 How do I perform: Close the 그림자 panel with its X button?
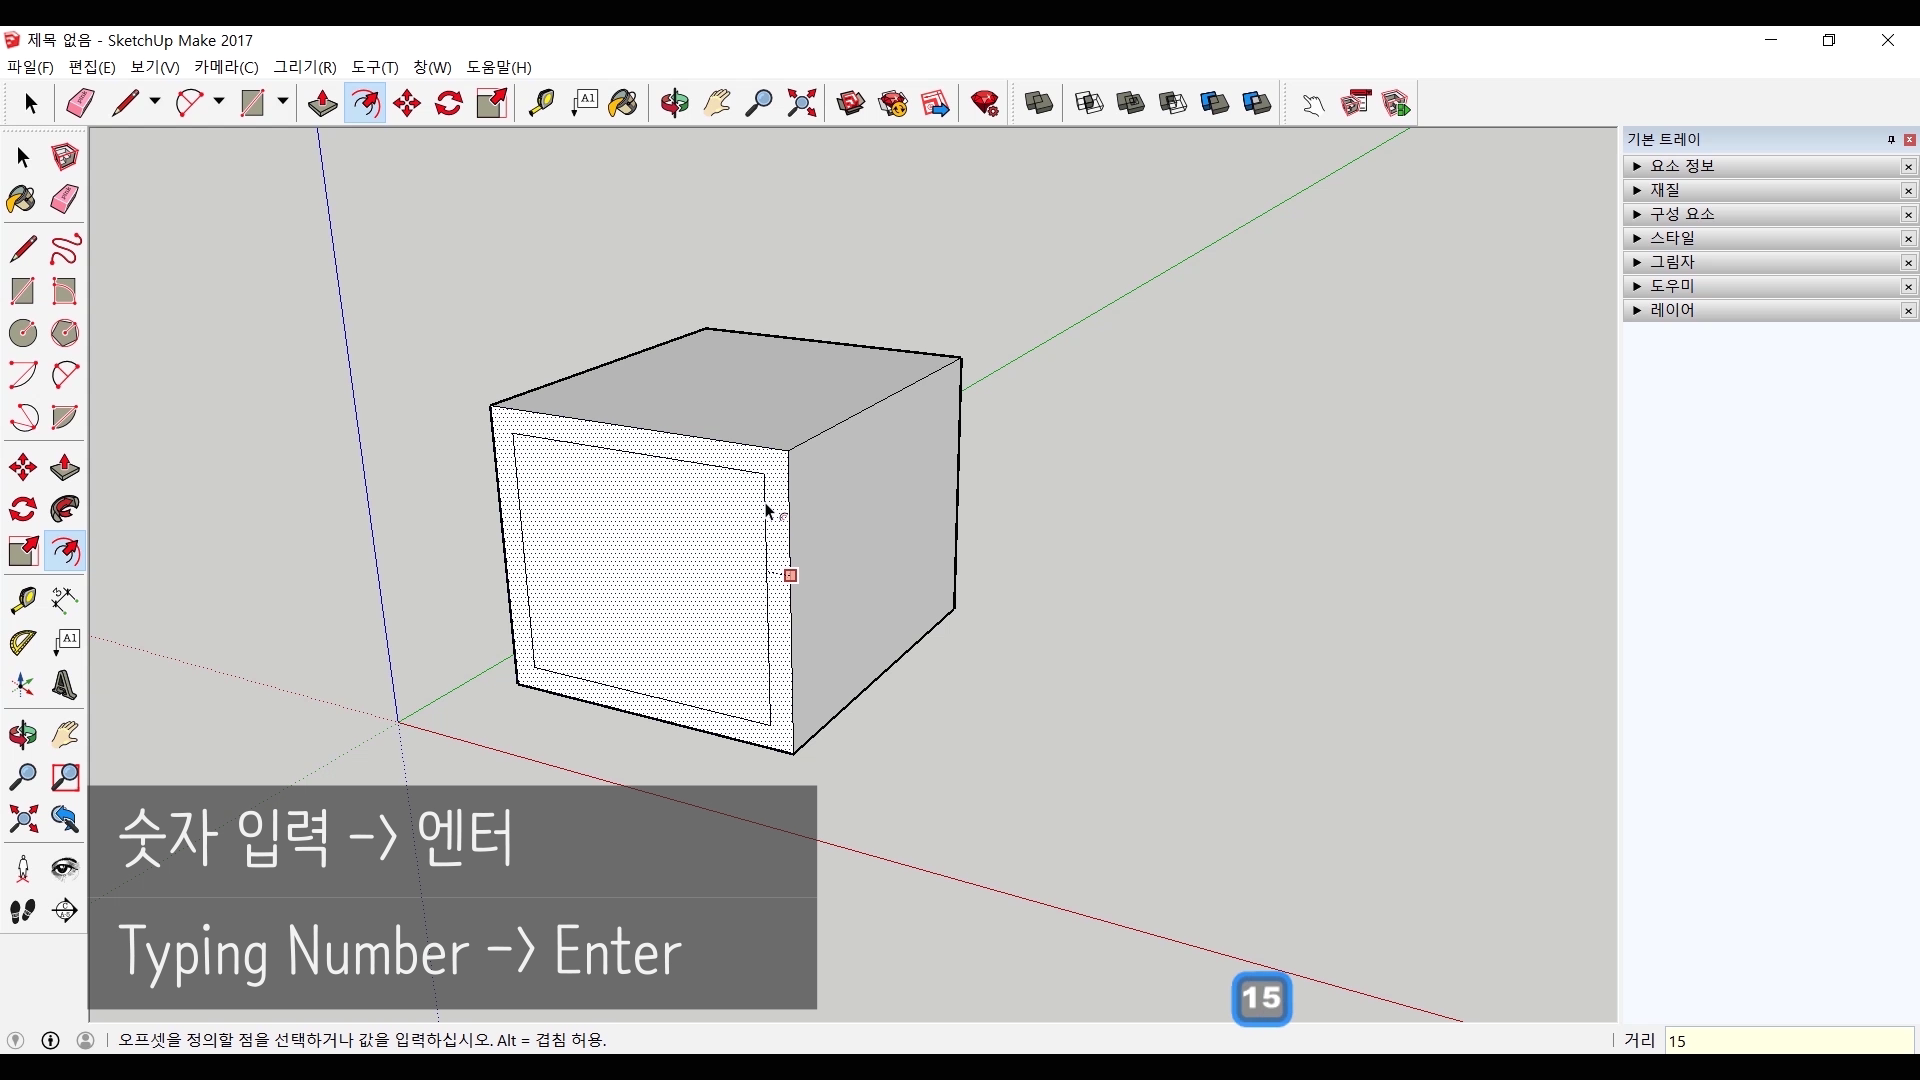(1908, 263)
